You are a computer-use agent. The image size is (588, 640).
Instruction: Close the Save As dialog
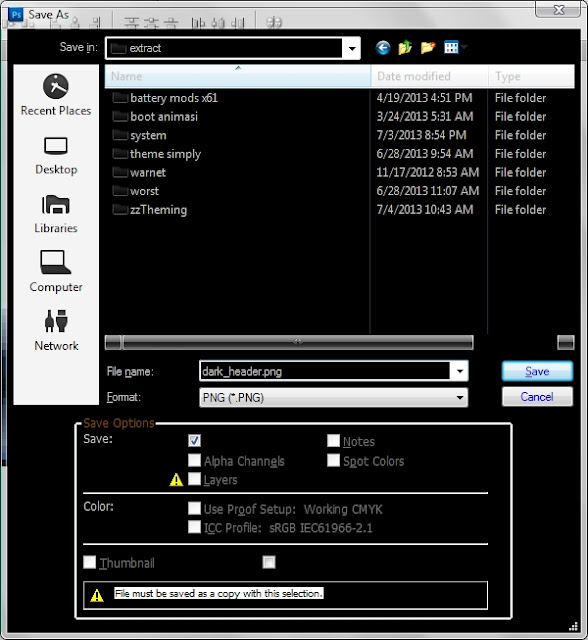tap(559, 10)
